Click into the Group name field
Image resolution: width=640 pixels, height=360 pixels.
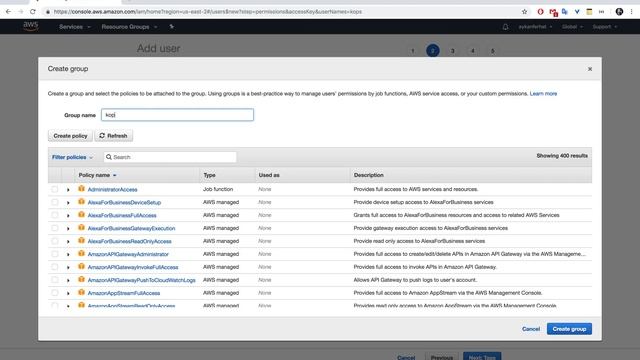pyautogui.click(x=177, y=115)
